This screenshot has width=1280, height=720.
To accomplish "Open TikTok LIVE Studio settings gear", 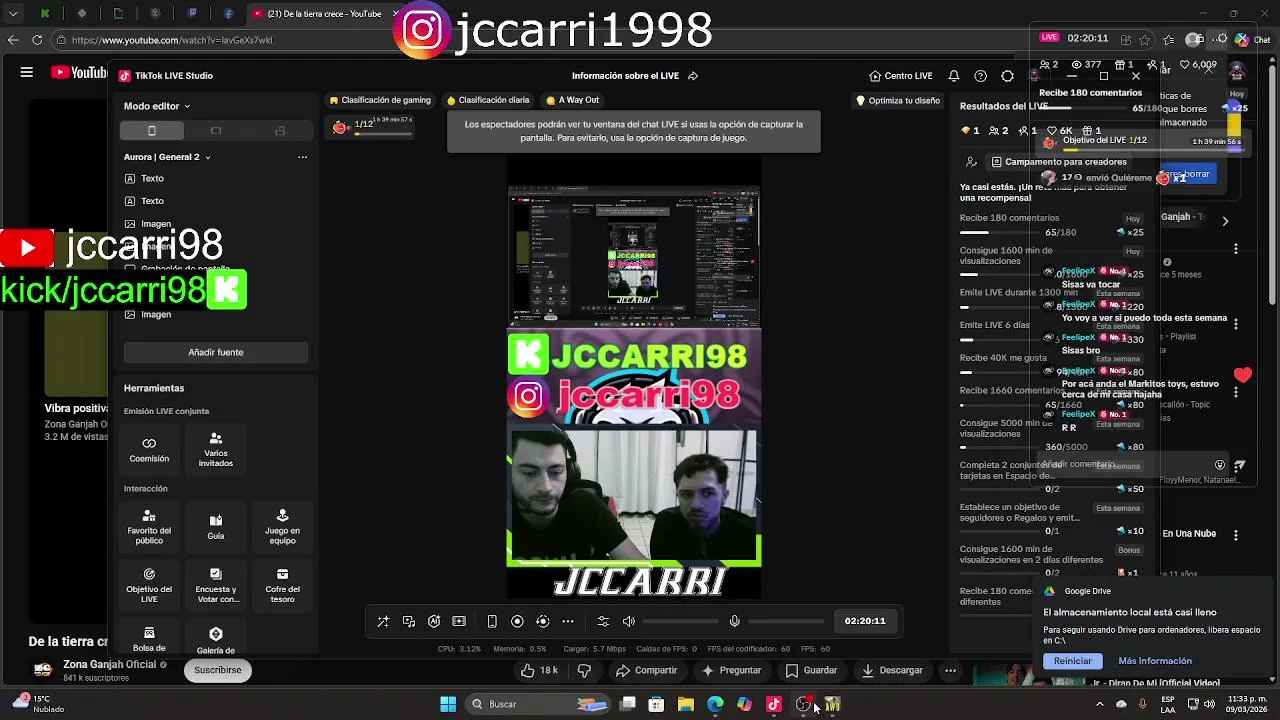I will coord(1007,76).
